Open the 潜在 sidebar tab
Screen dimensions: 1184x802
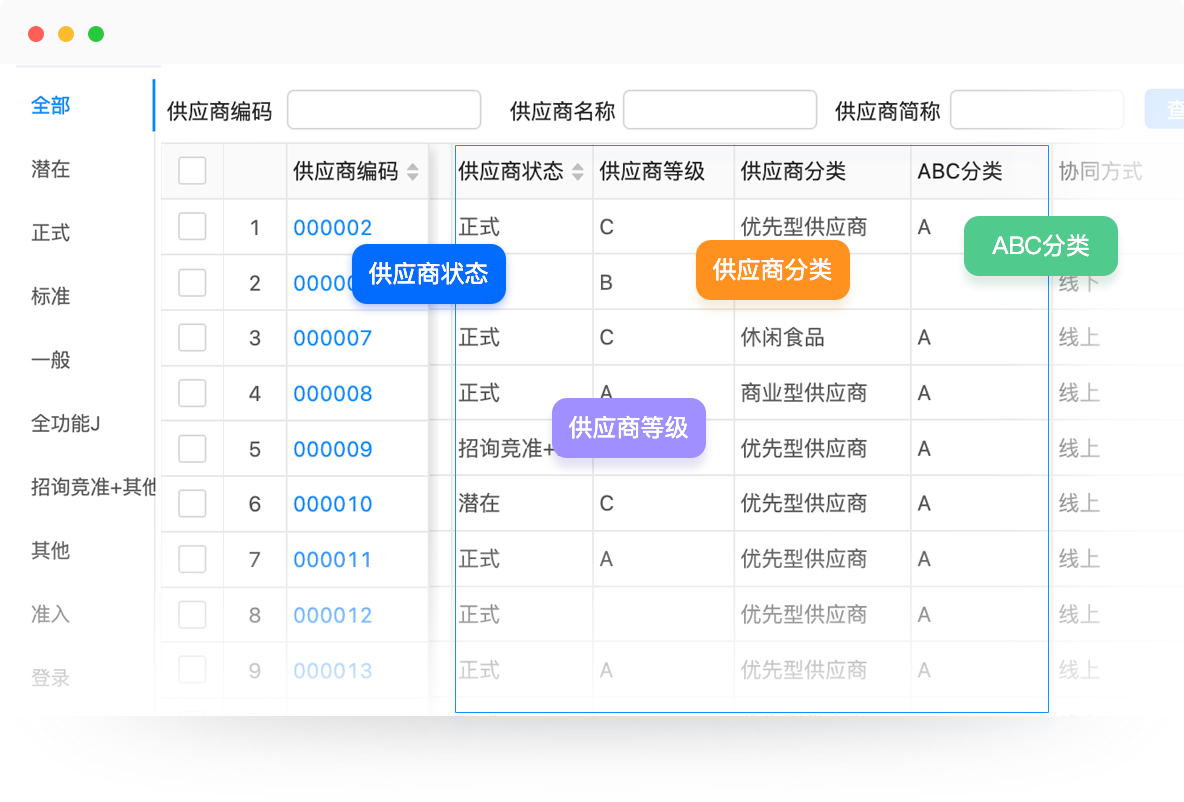tap(51, 169)
